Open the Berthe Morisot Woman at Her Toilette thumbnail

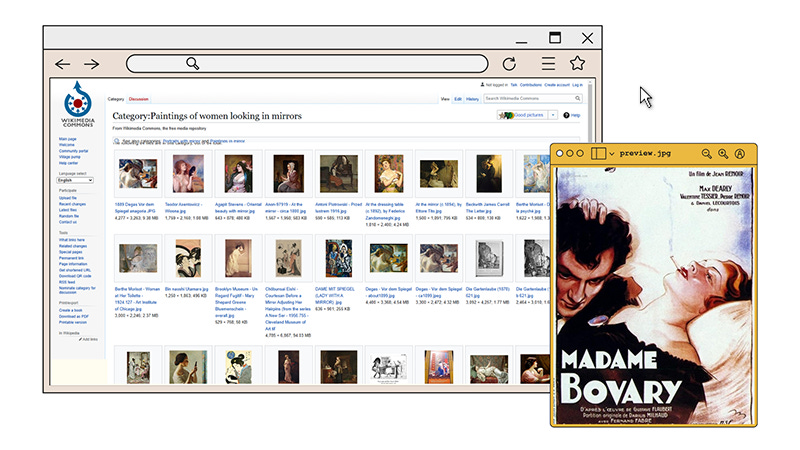click(138, 259)
